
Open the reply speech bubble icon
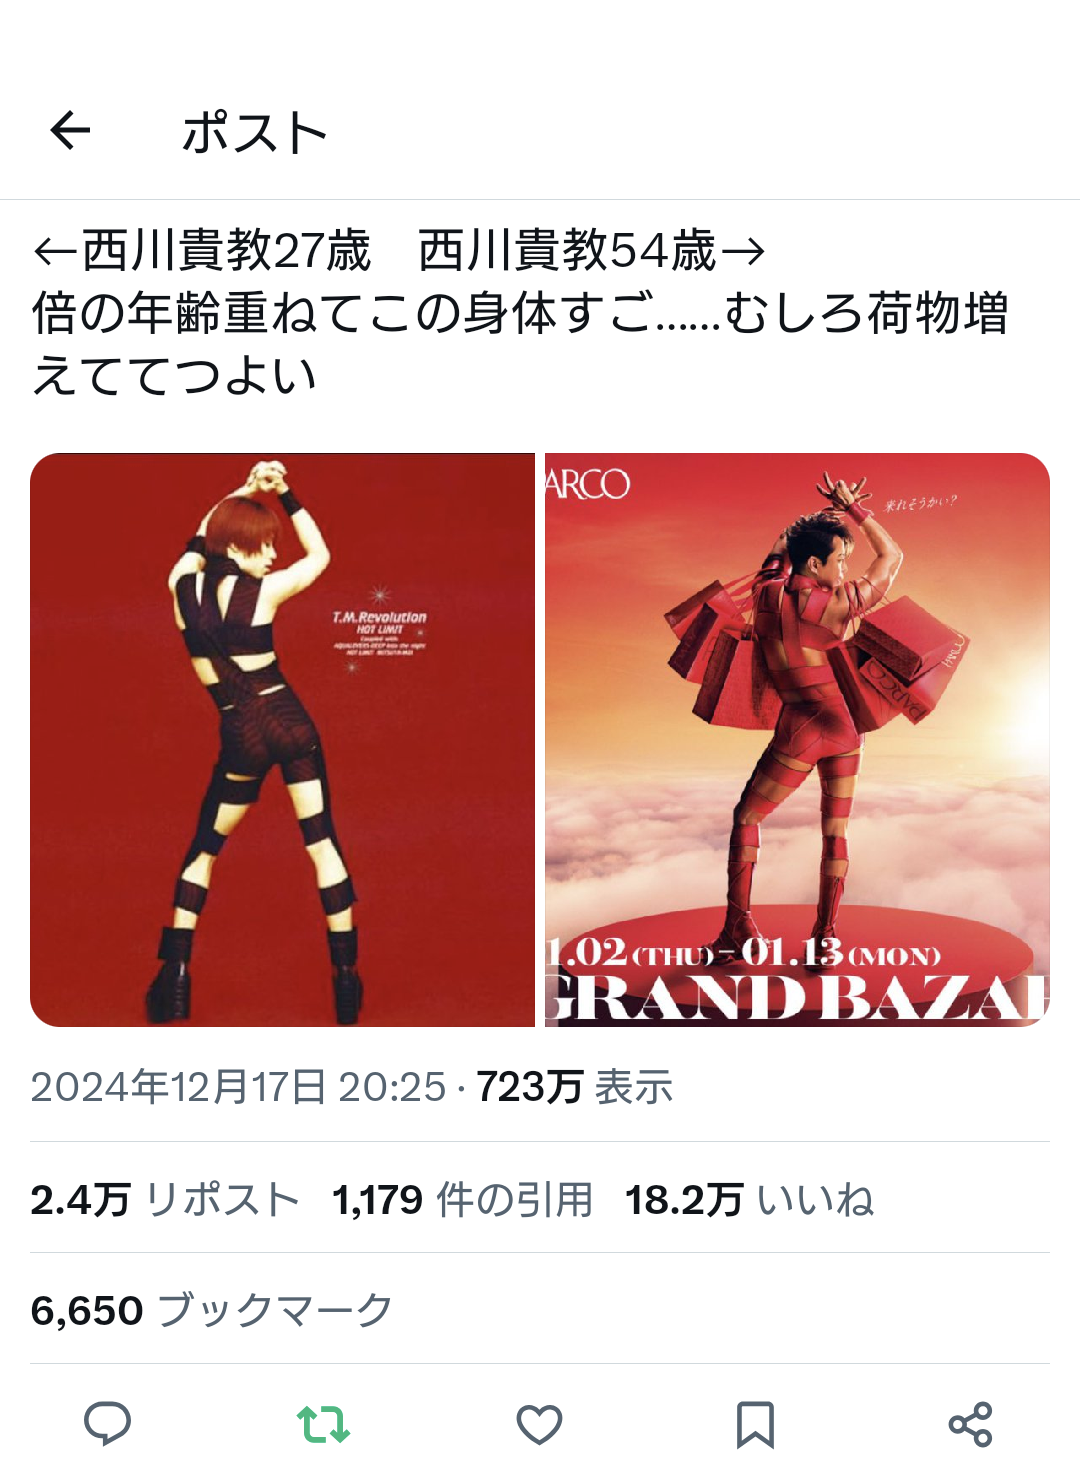(108, 1423)
